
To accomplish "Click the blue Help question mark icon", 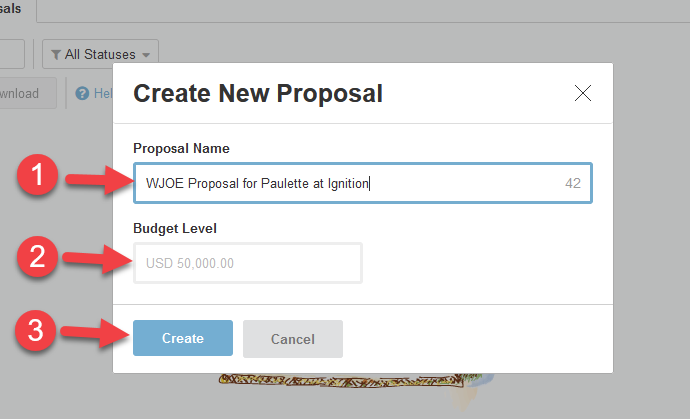I will [83, 94].
